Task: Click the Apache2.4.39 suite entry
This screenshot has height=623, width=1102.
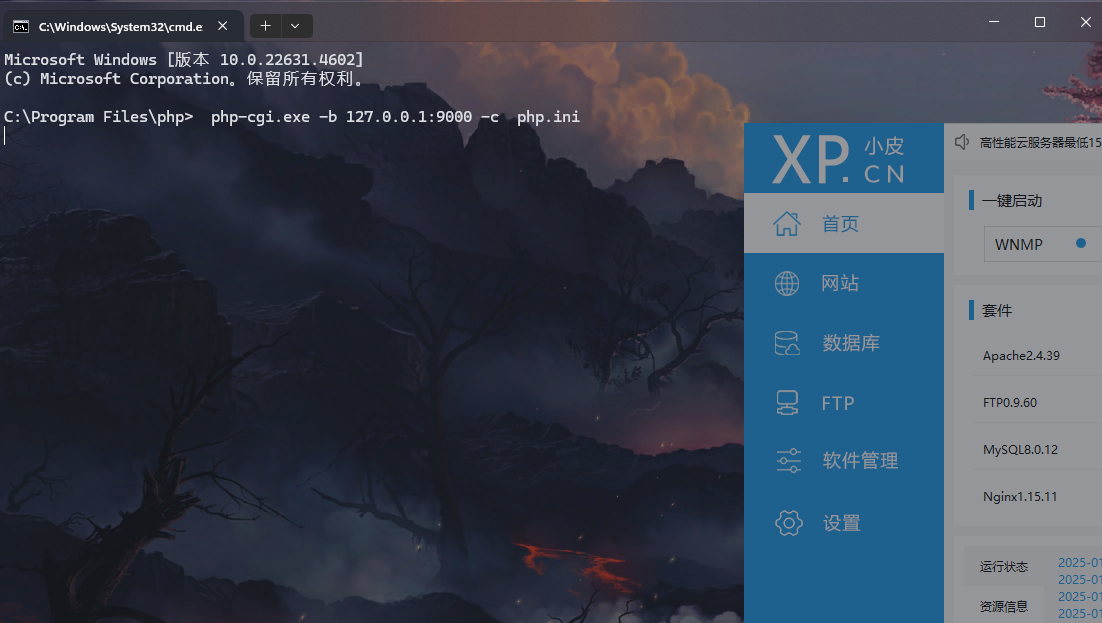Action: 1021,356
